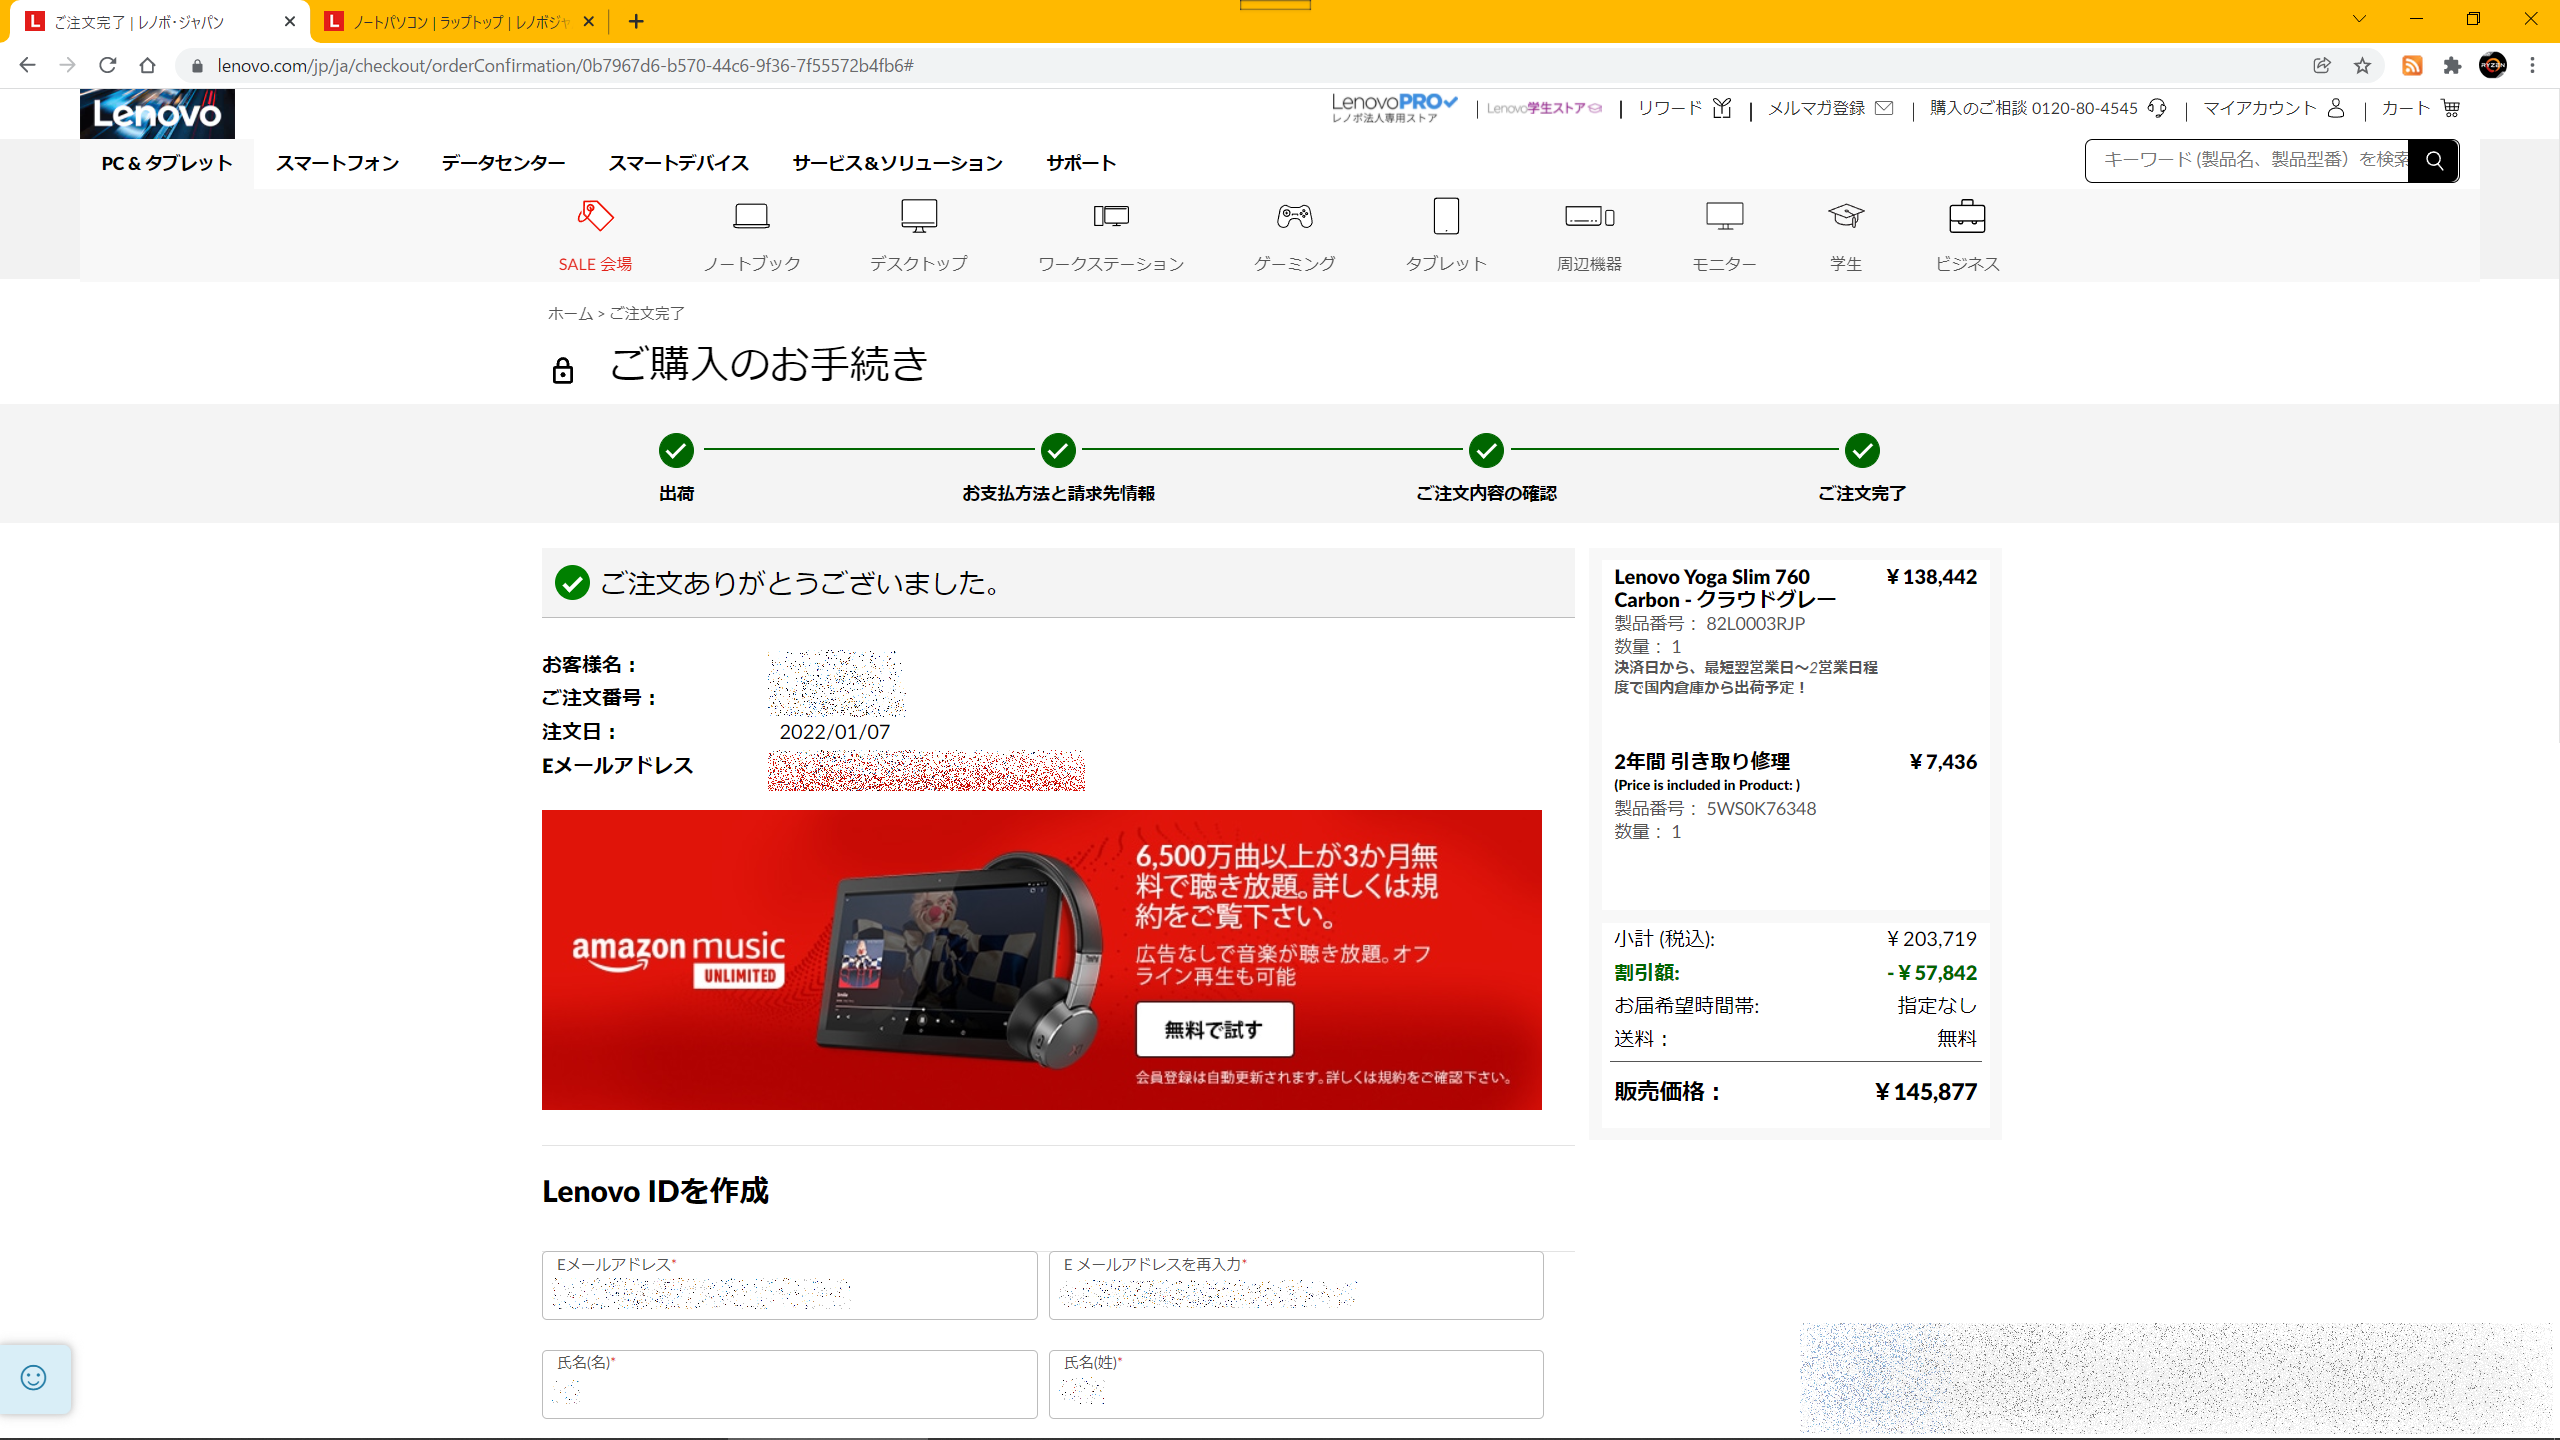The height and width of the screenshot is (1440, 2560).
Task: Click the 出荷 step checkmark
Action: point(676,451)
